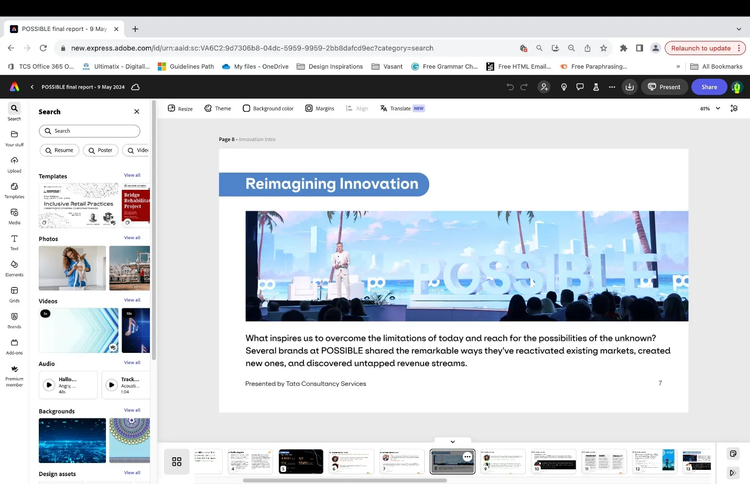Click Resize in the top toolbar
750x484 pixels.
[x=180, y=108]
